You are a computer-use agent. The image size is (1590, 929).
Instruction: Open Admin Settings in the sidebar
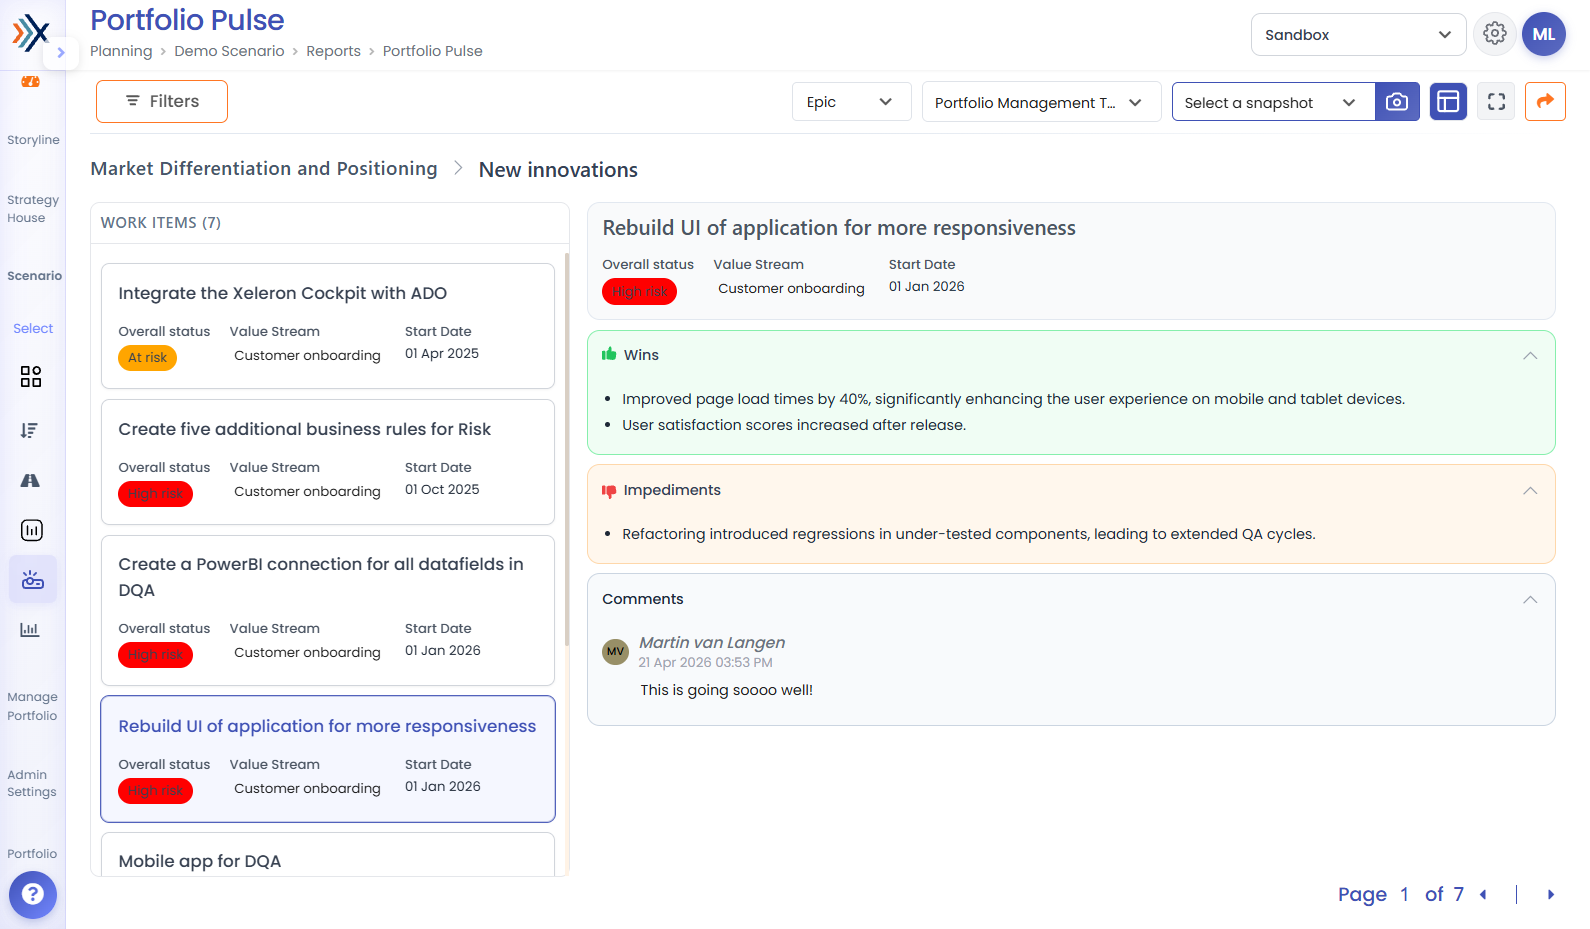[x=31, y=783]
